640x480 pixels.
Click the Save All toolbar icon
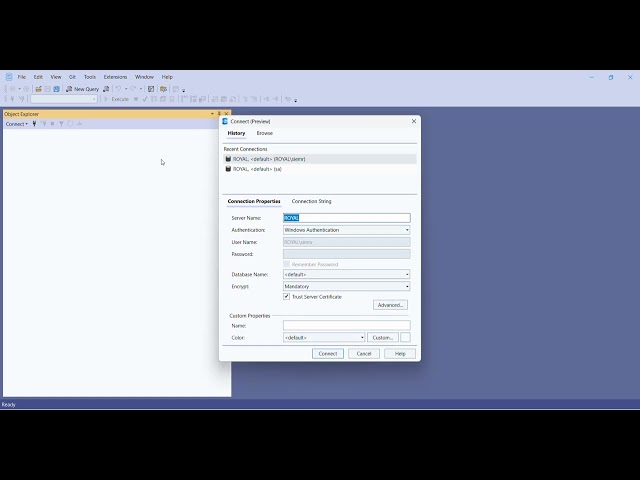tap(57, 89)
